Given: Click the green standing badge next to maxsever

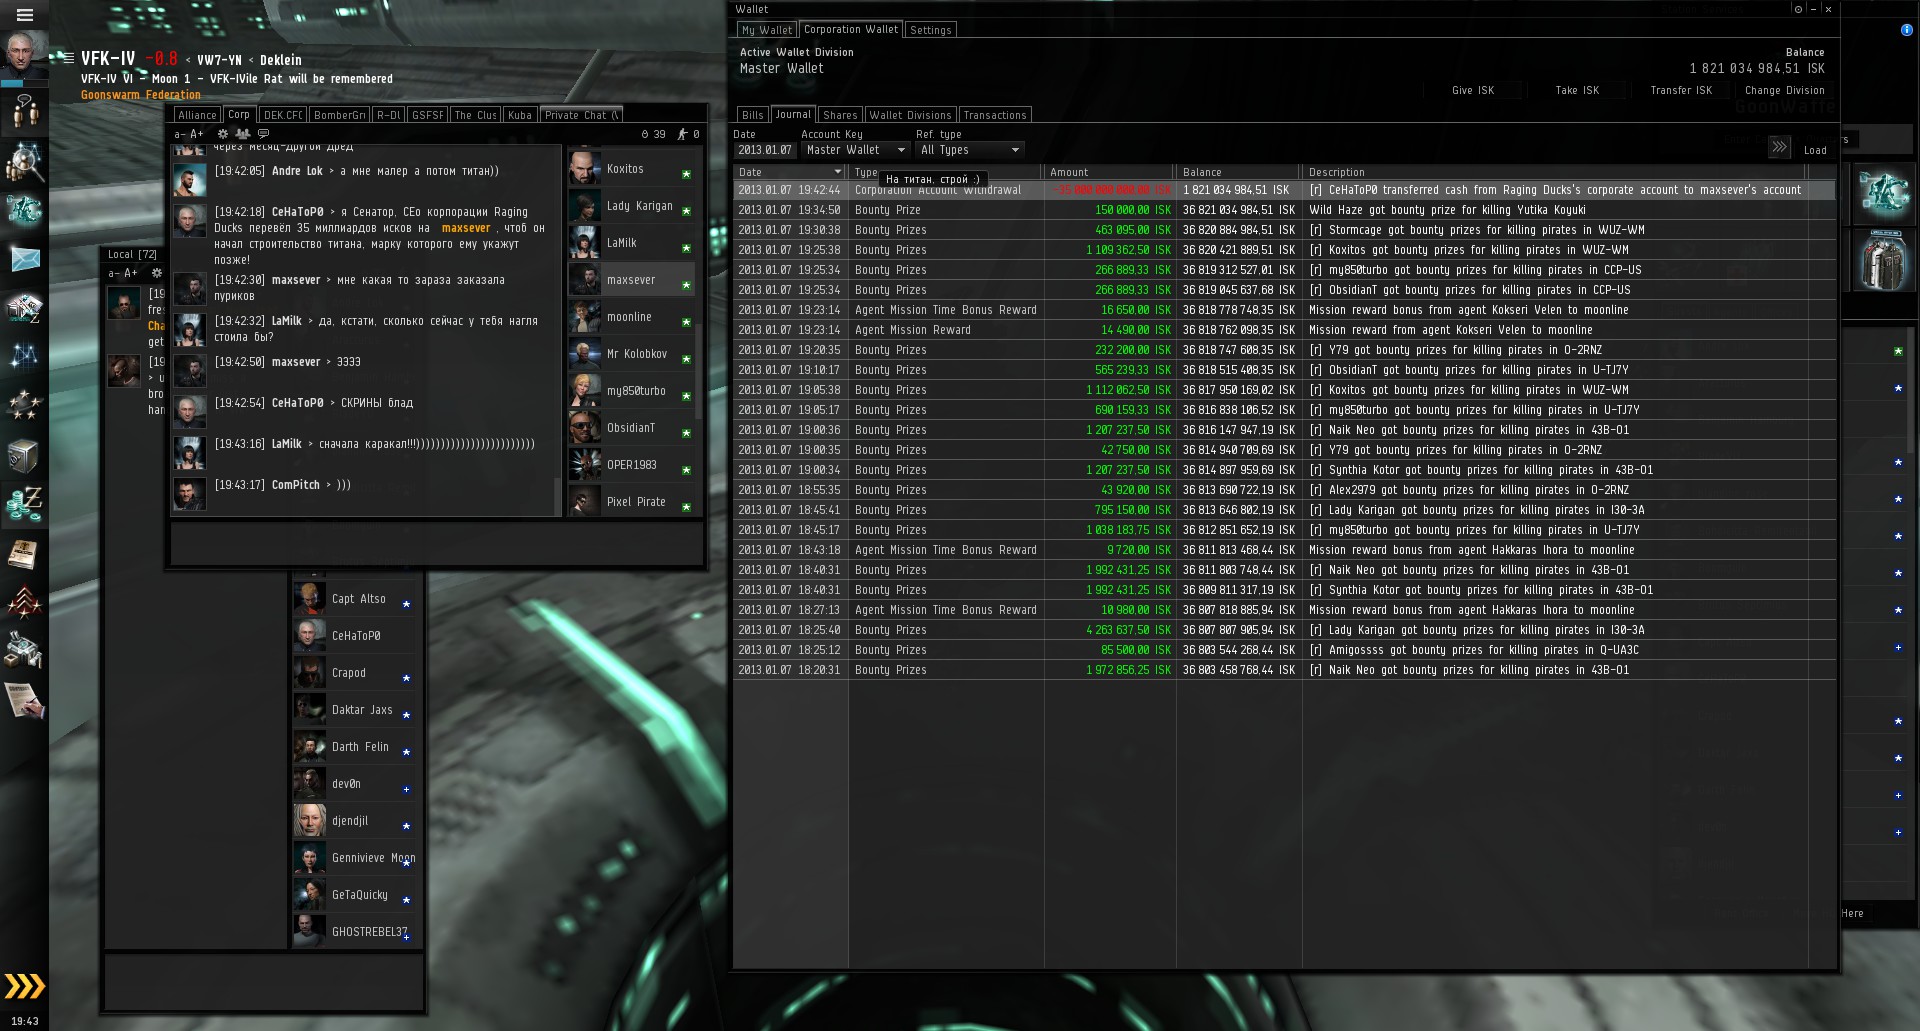Looking at the screenshot, I should (x=686, y=285).
